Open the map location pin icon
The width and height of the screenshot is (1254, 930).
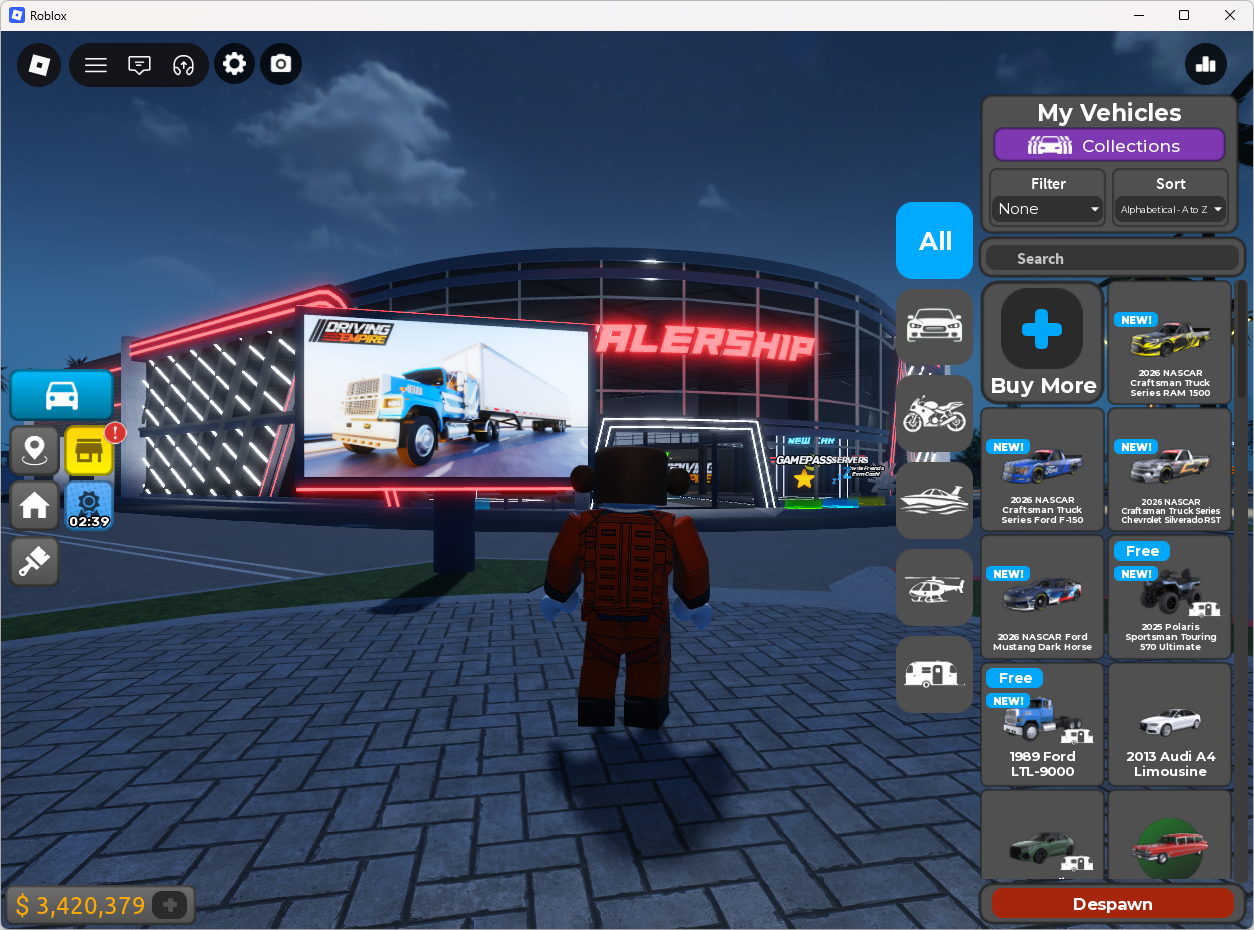pos(35,450)
